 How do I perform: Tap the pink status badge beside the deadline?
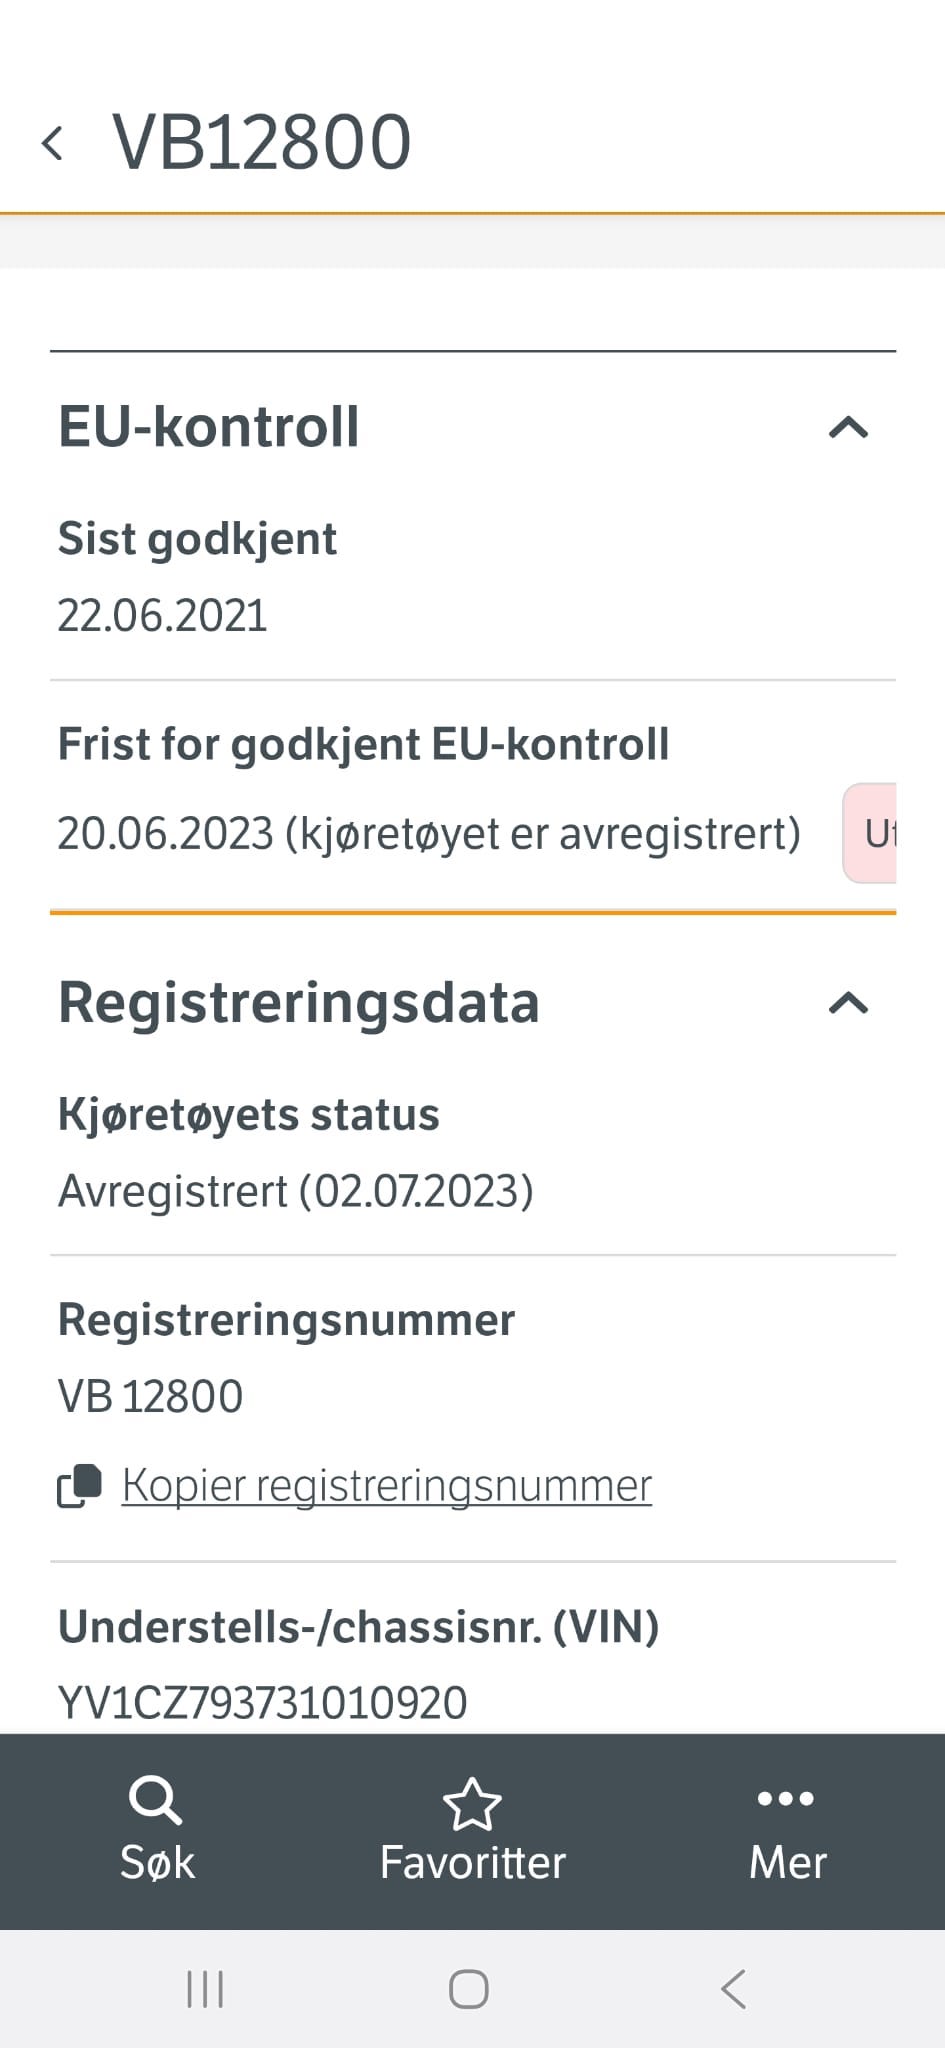pos(872,833)
